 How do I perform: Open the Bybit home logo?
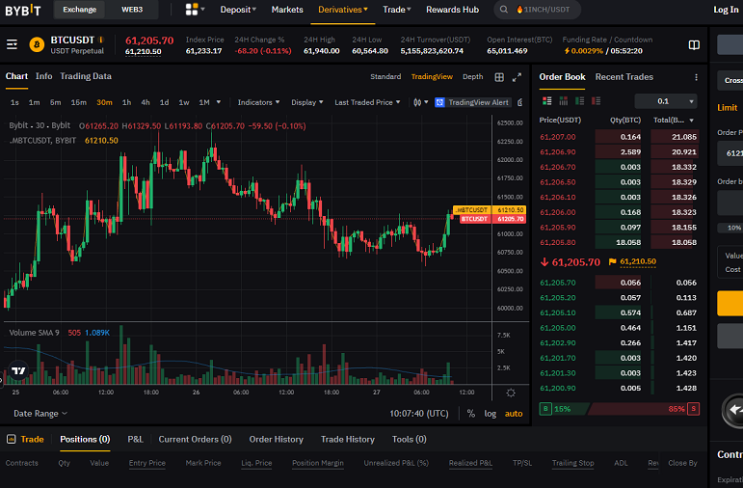(x=23, y=10)
